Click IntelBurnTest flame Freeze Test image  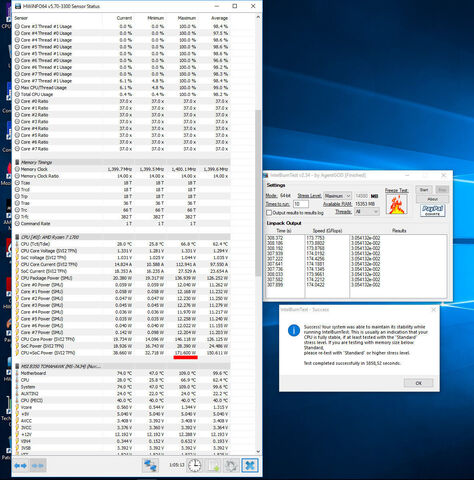[x=397, y=204]
